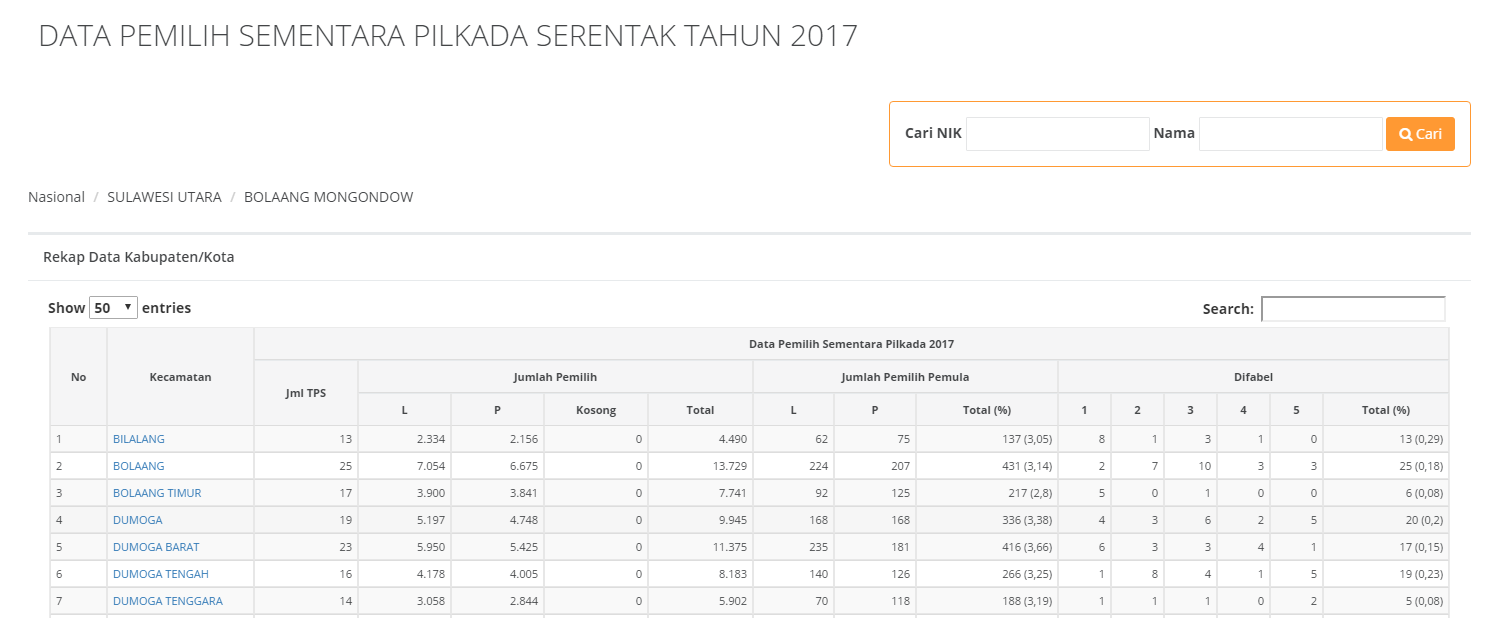Open the DUMOGA kecamatan link

tap(138, 520)
